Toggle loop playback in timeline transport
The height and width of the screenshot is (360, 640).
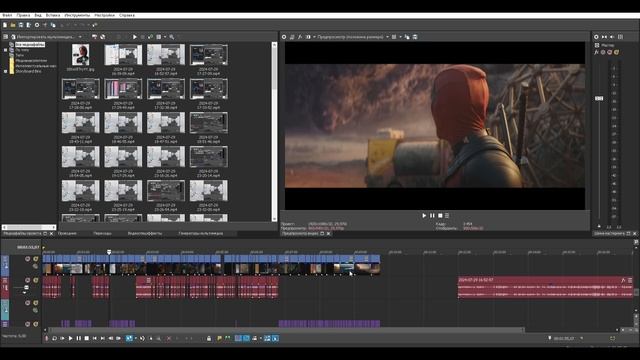pos(54,338)
